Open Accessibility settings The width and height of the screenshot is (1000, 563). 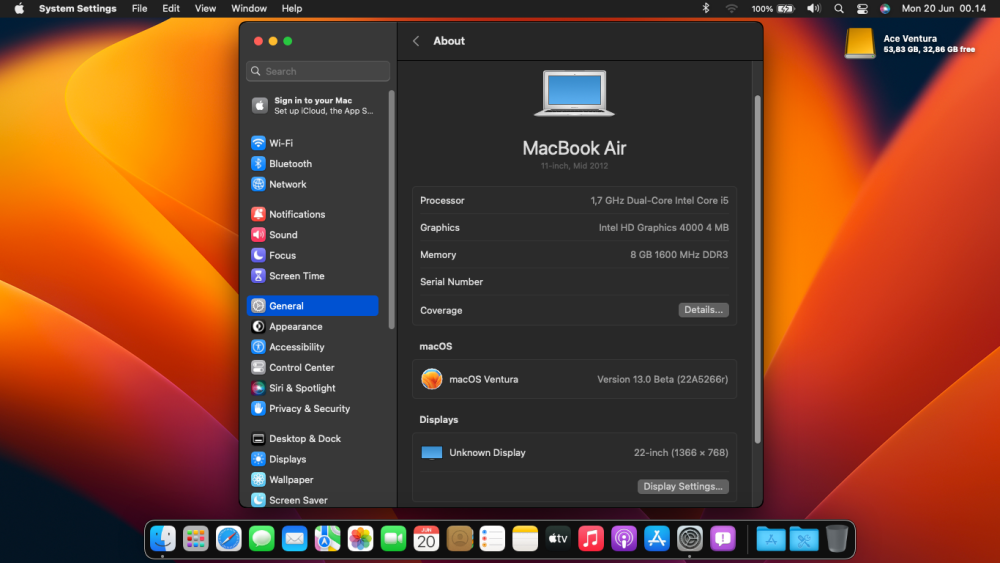point(312,347)
